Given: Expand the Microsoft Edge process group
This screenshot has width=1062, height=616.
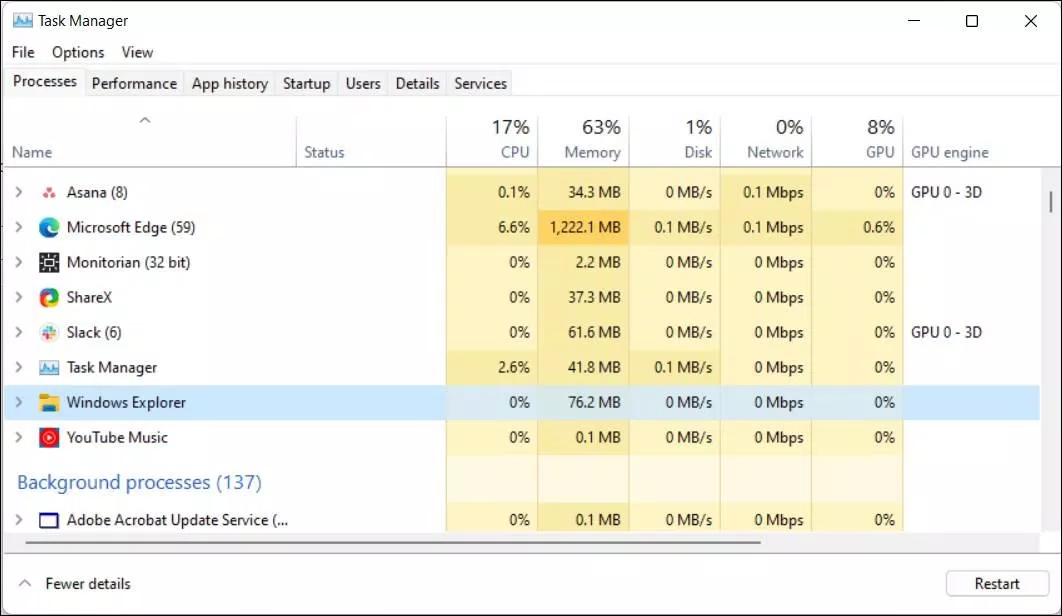Looking at the screenshot, I should pyautogui.click(x=19, y=227).
